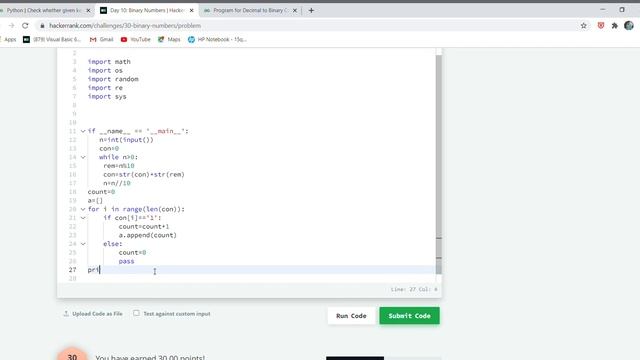The image size is (640, 360).
Task: Open a new tab with the plus button
Action: pyautogui.click(x=311, y=10)
